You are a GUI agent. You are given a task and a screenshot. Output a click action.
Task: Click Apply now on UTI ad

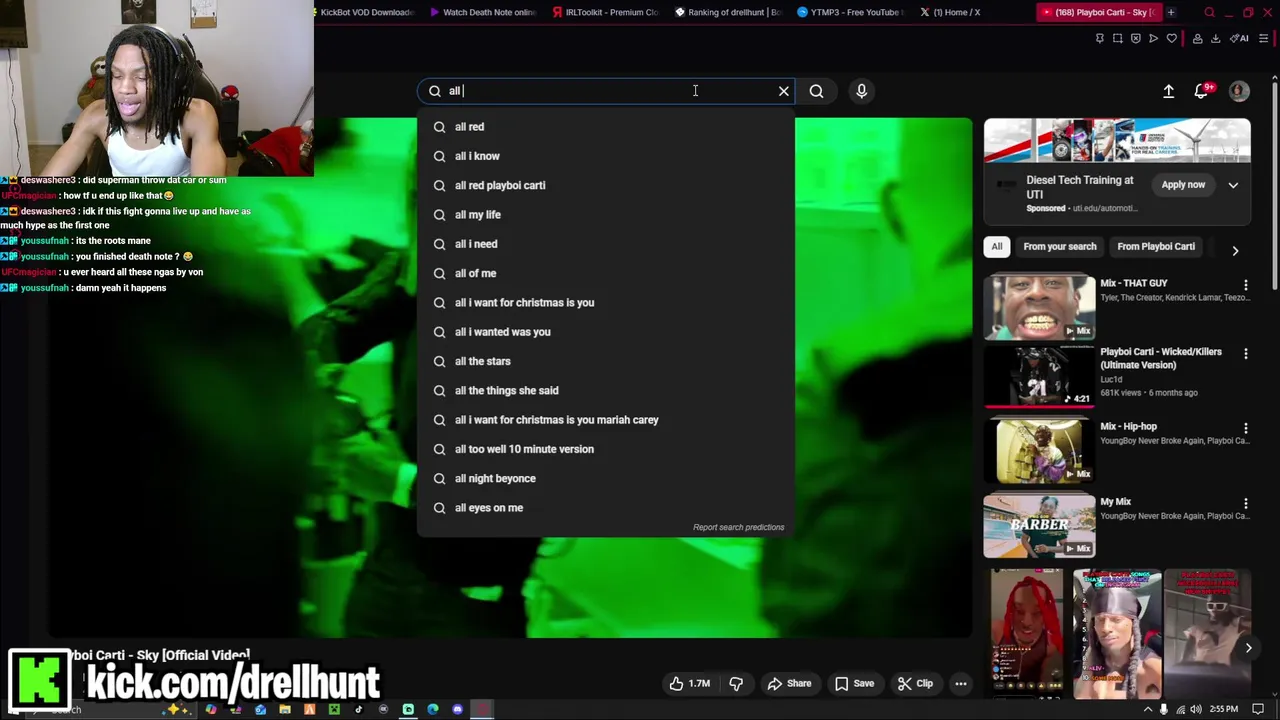click(x=1183, y=185)
